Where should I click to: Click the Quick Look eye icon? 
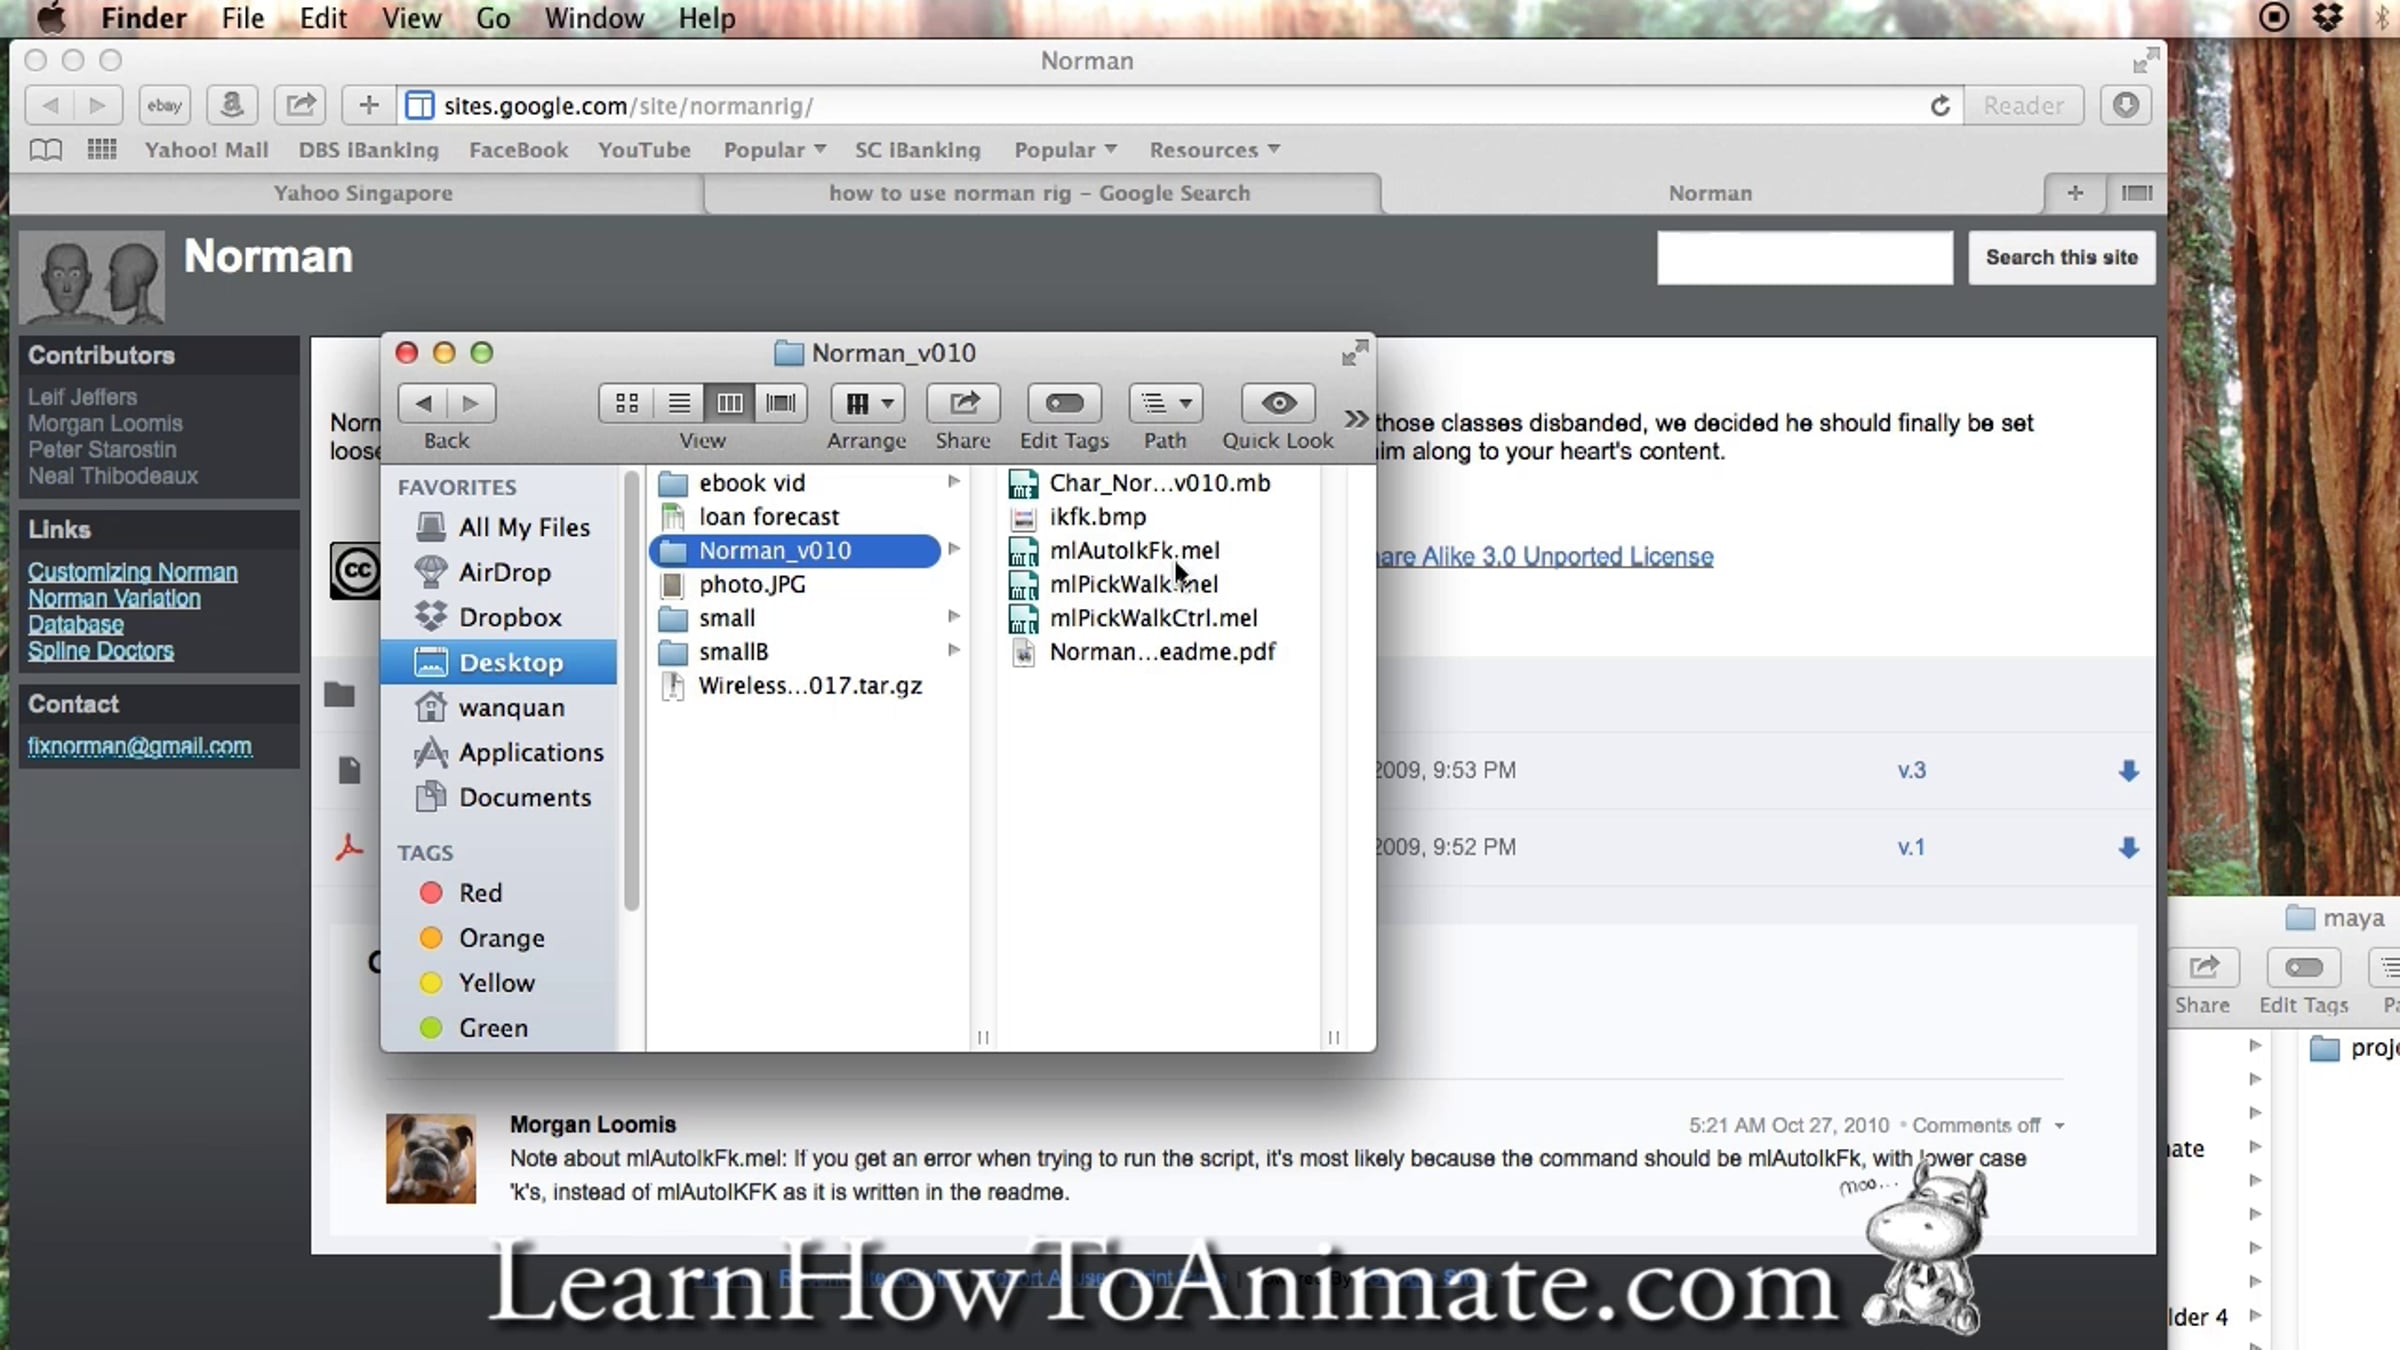pos(1278,403)
